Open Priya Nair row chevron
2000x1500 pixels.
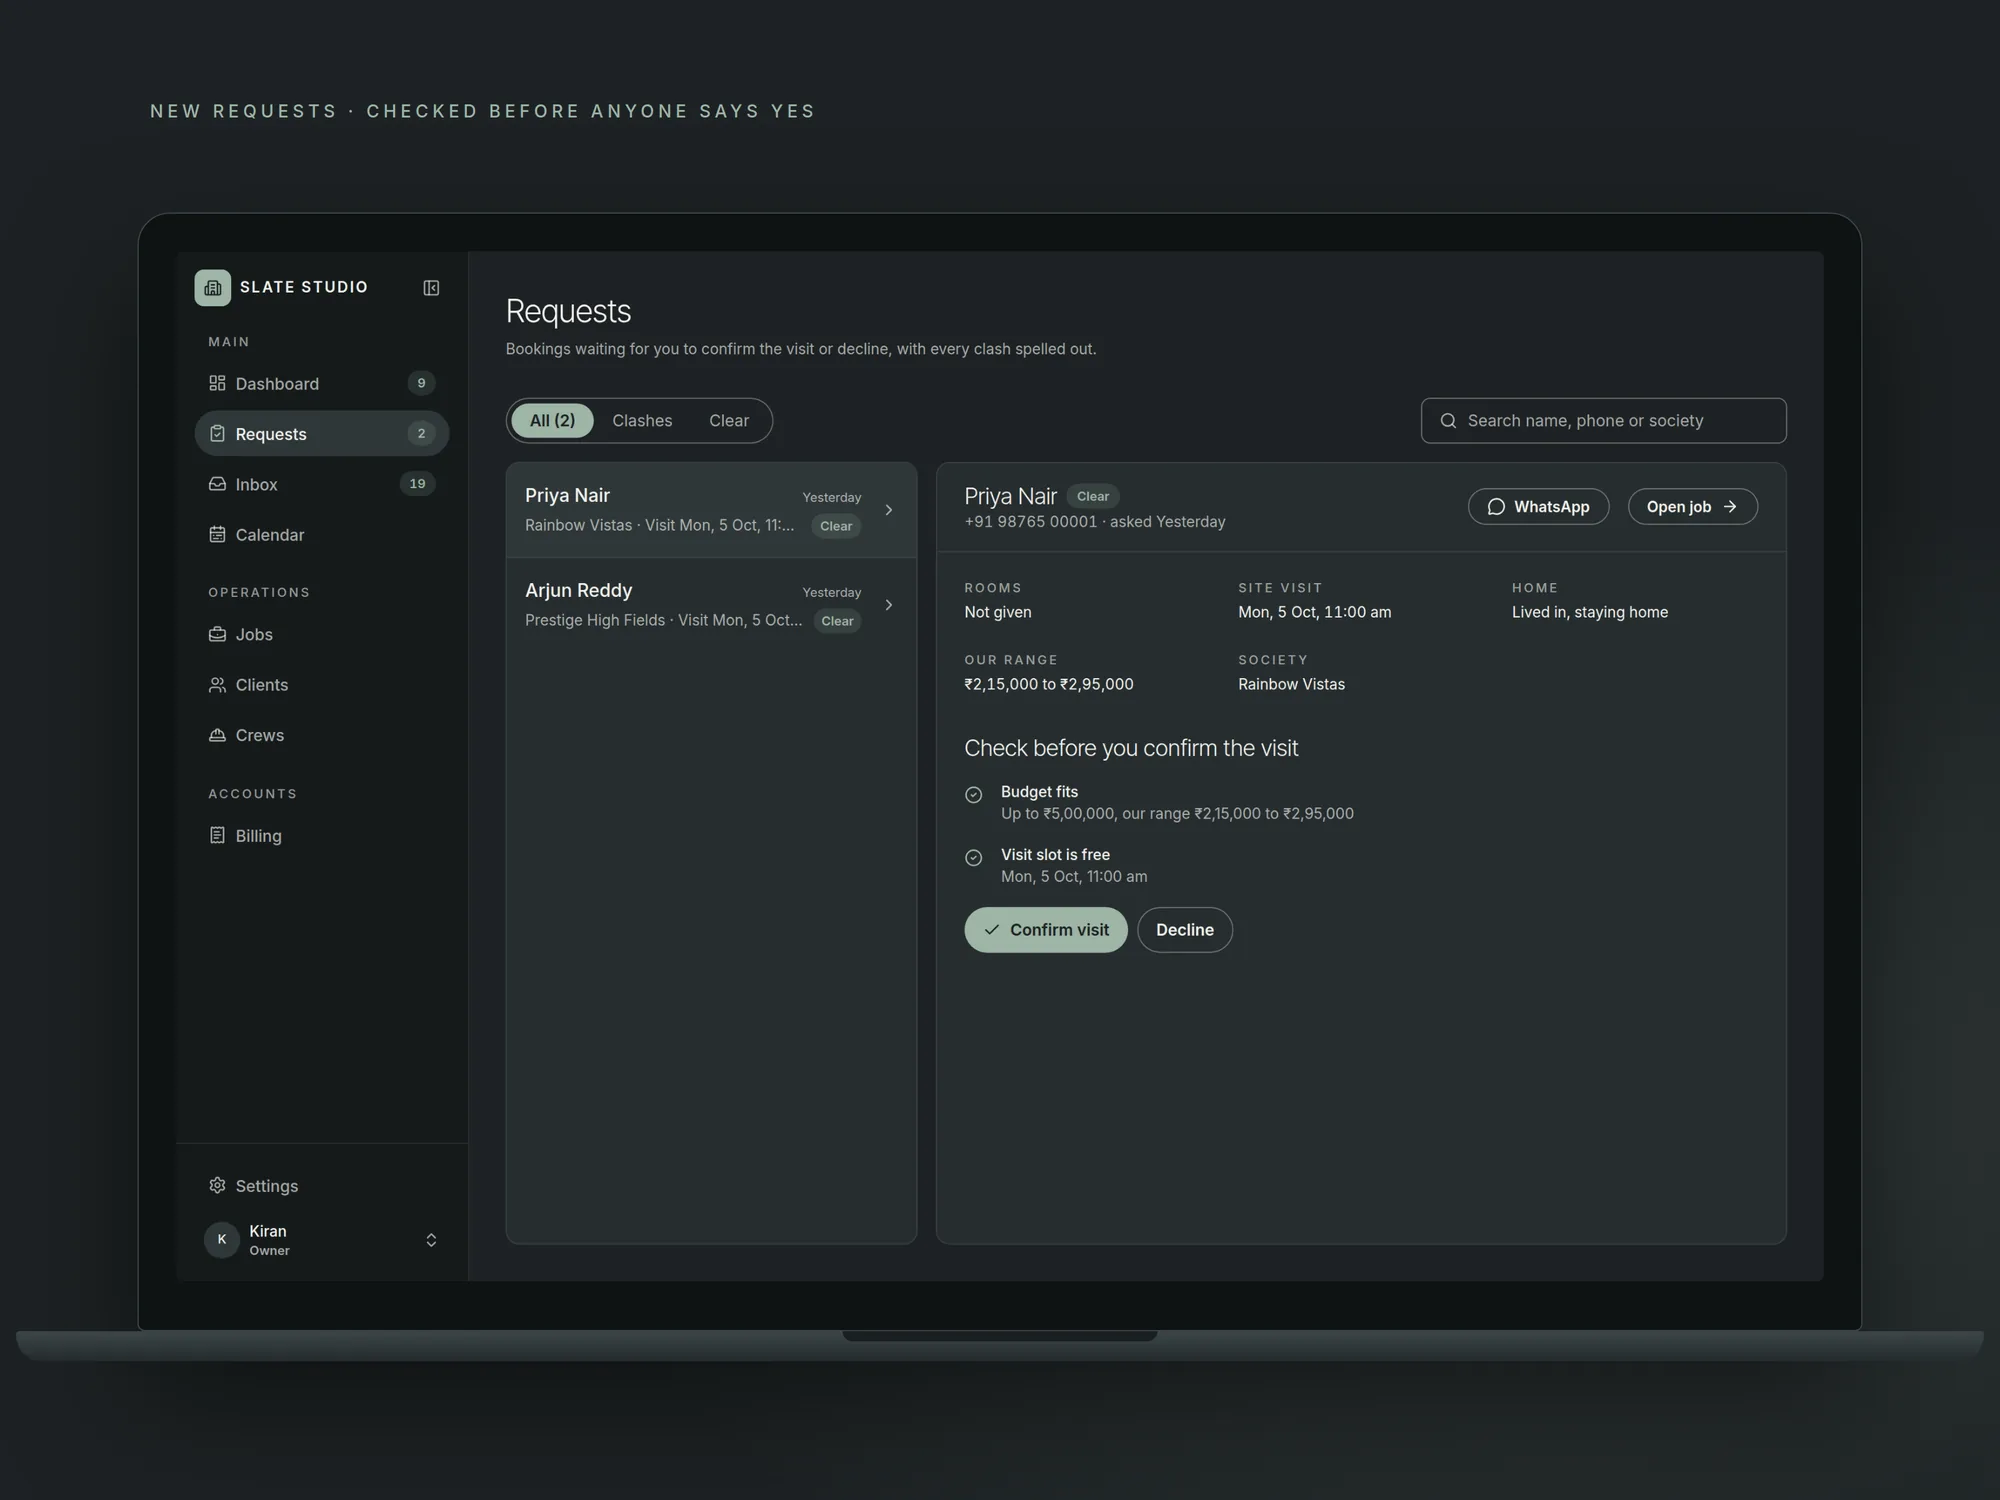pos(888,510)
